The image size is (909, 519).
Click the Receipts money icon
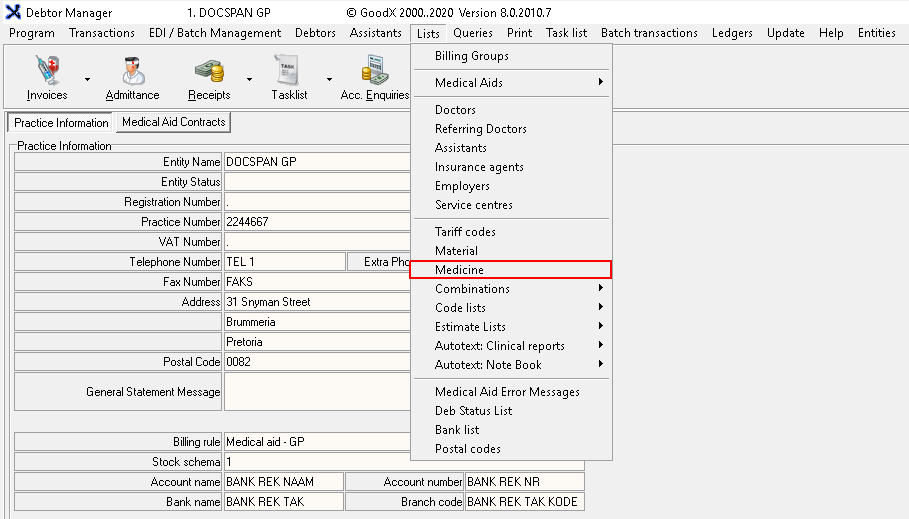208,72
